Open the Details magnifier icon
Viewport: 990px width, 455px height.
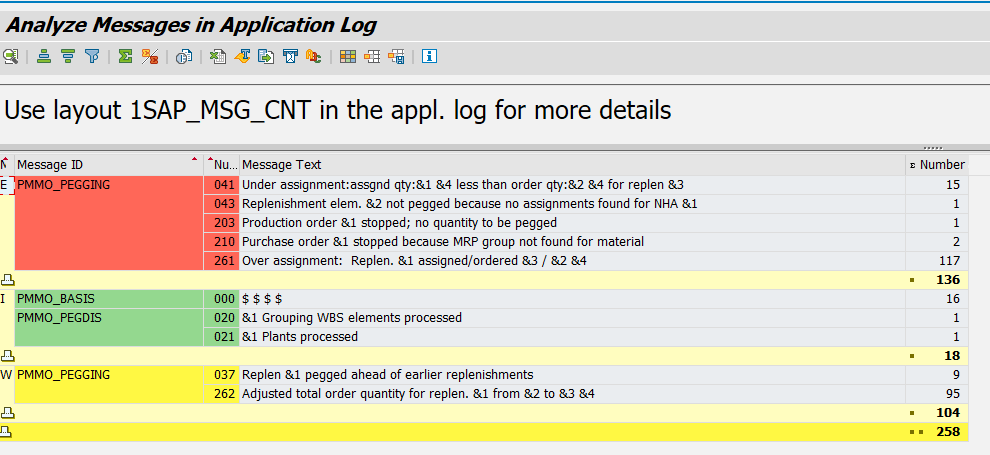pos(11,56)
